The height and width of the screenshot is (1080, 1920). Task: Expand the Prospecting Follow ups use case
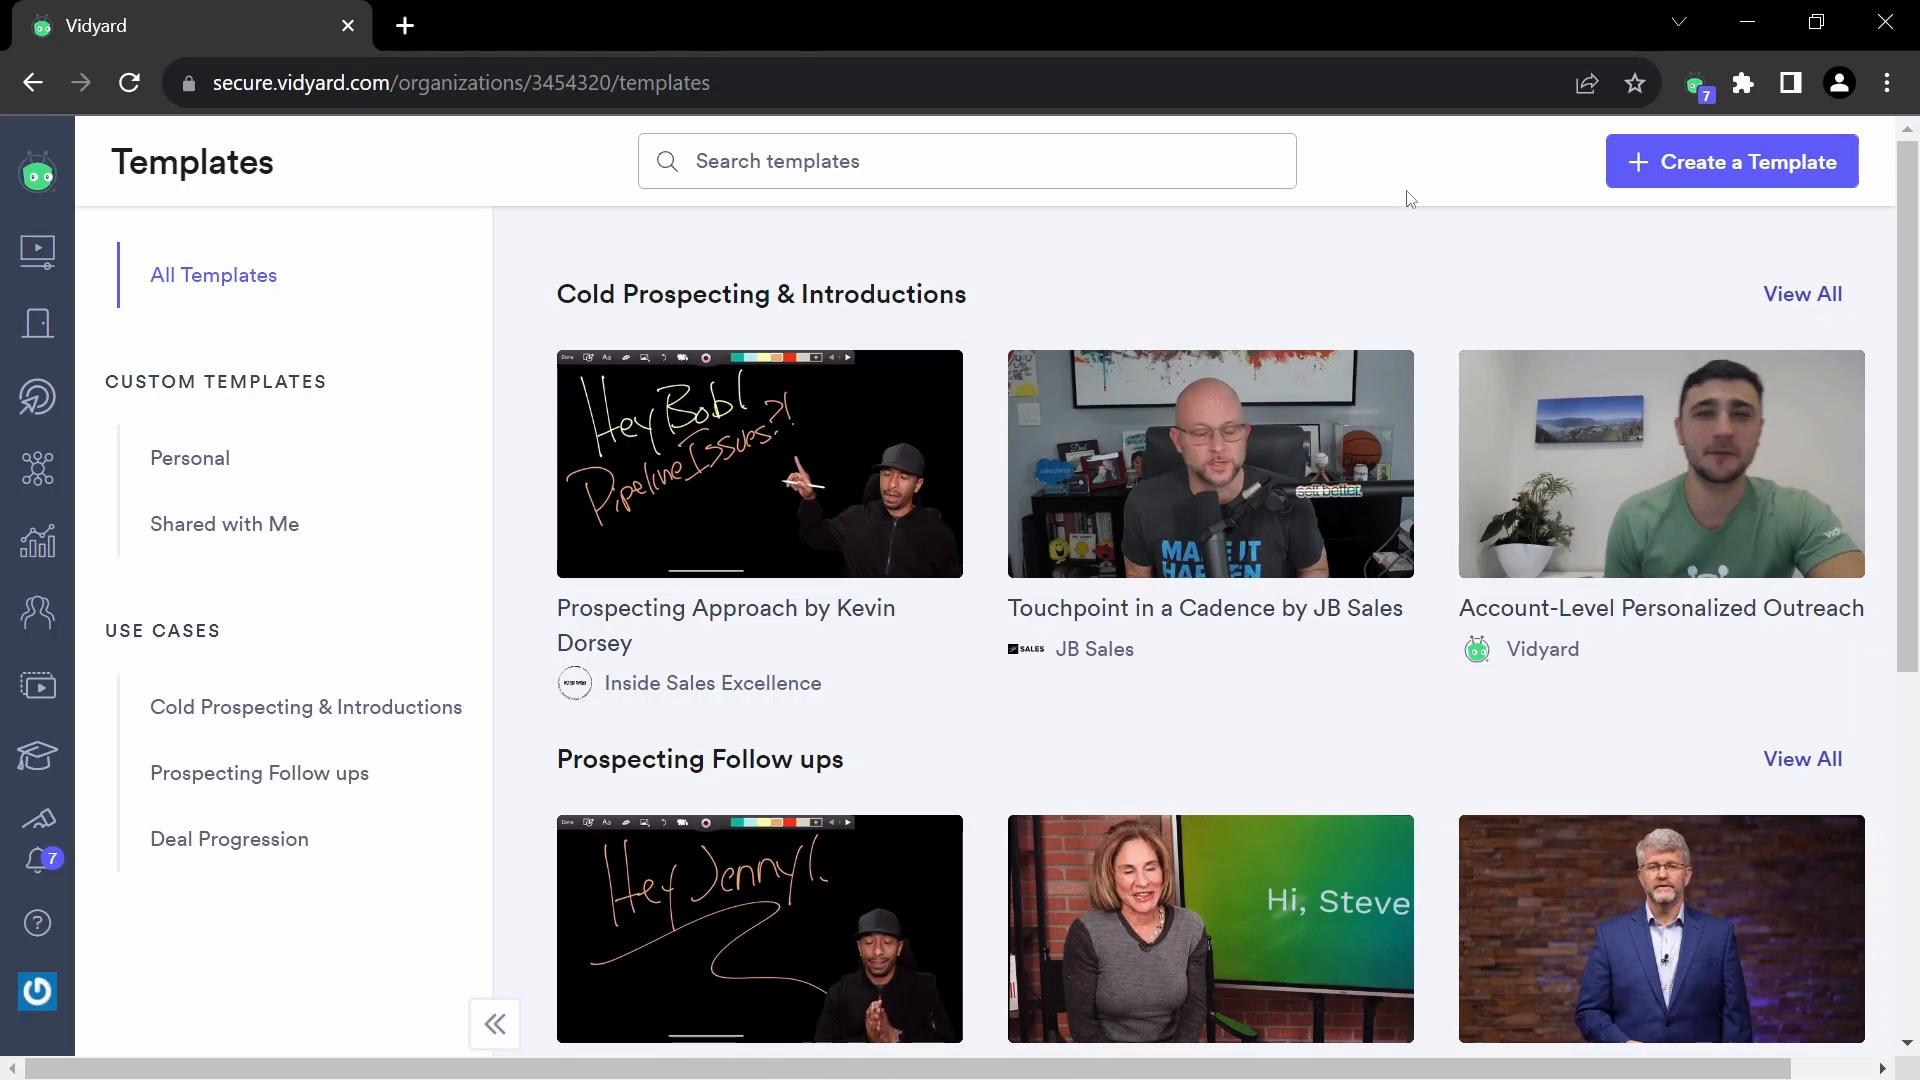click(x=261, y=773)
